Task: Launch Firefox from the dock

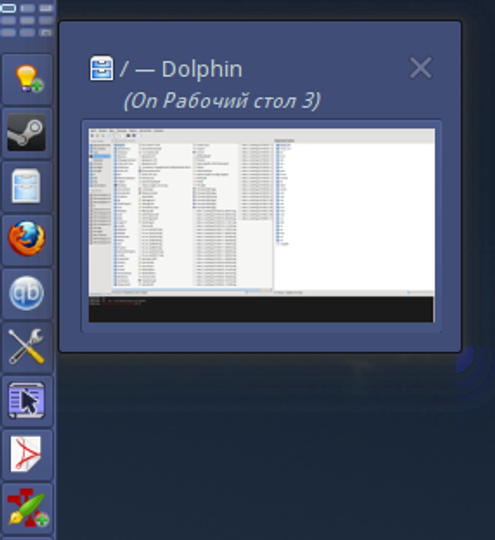Action: click(x=27, y=239)
